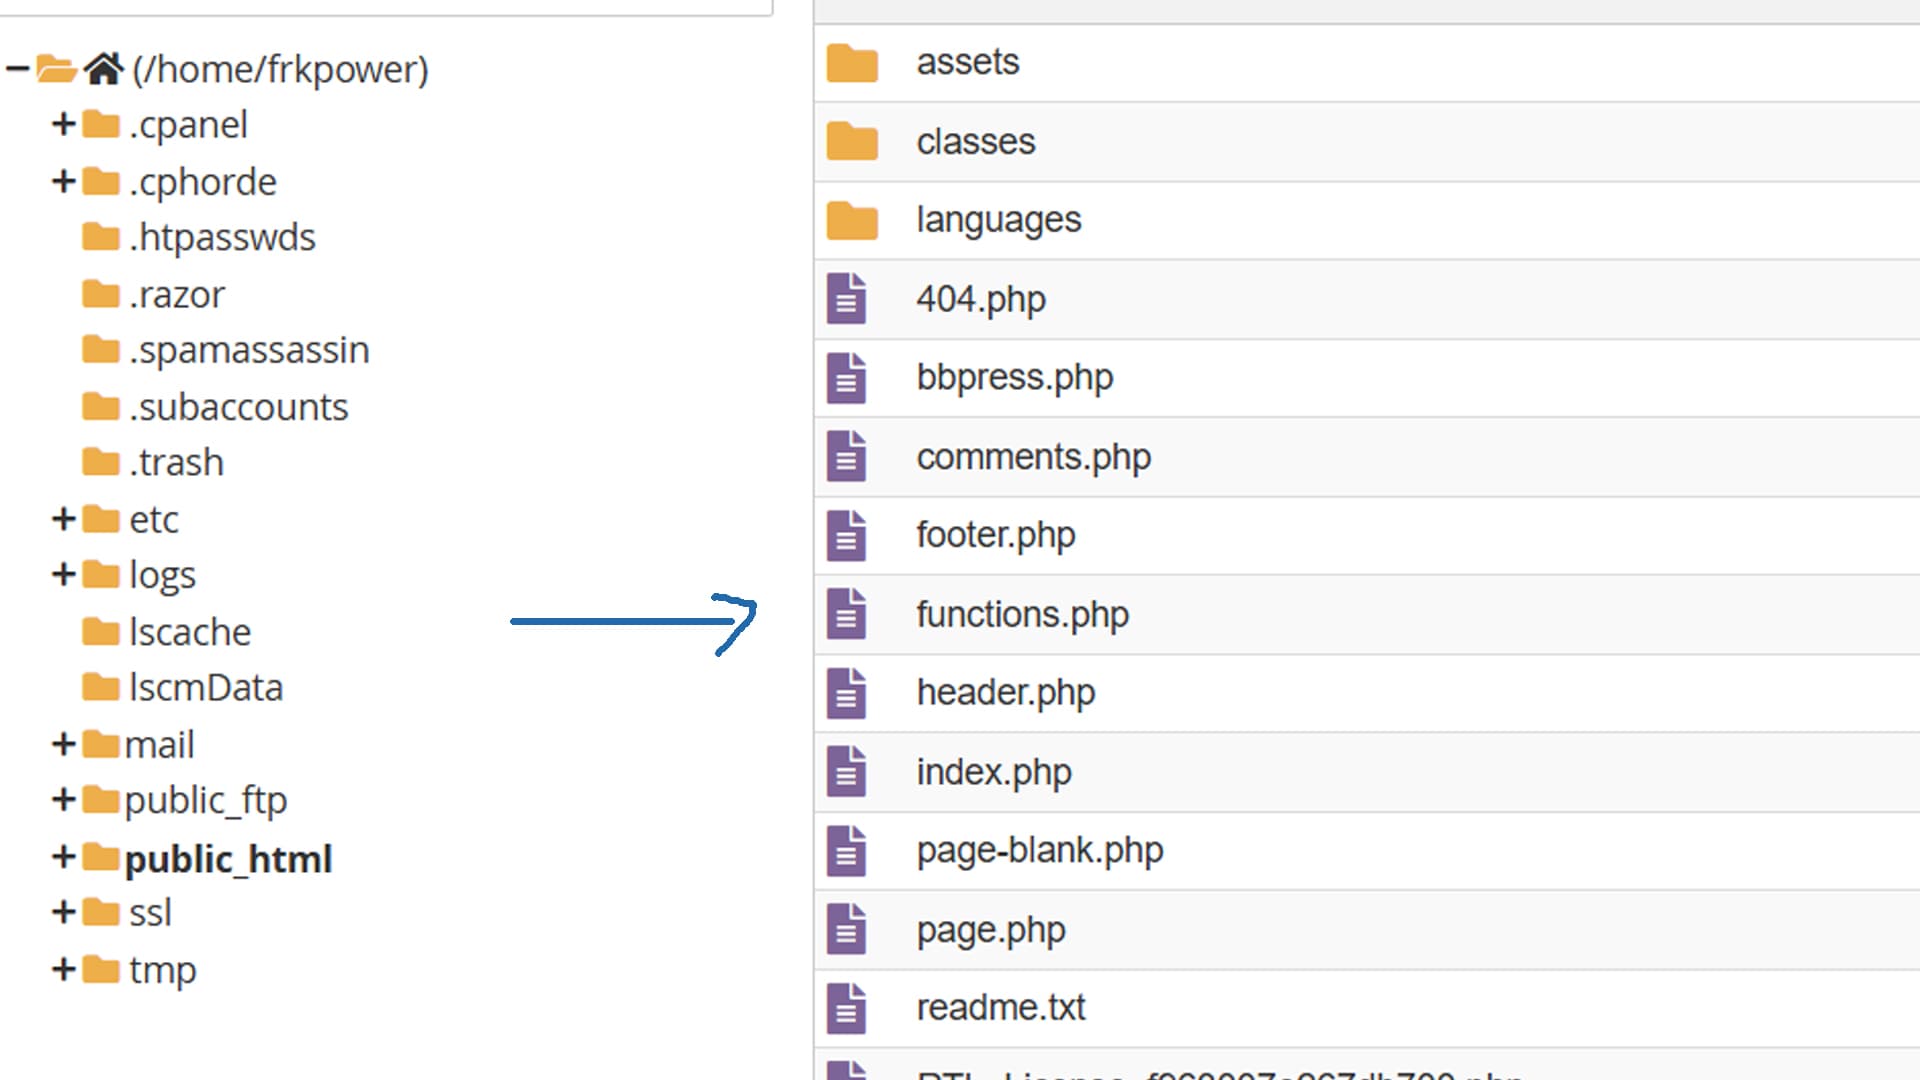Click the .razor folder icon
The height and width of the screenshot is (1080, 1920).
point(101,294)
